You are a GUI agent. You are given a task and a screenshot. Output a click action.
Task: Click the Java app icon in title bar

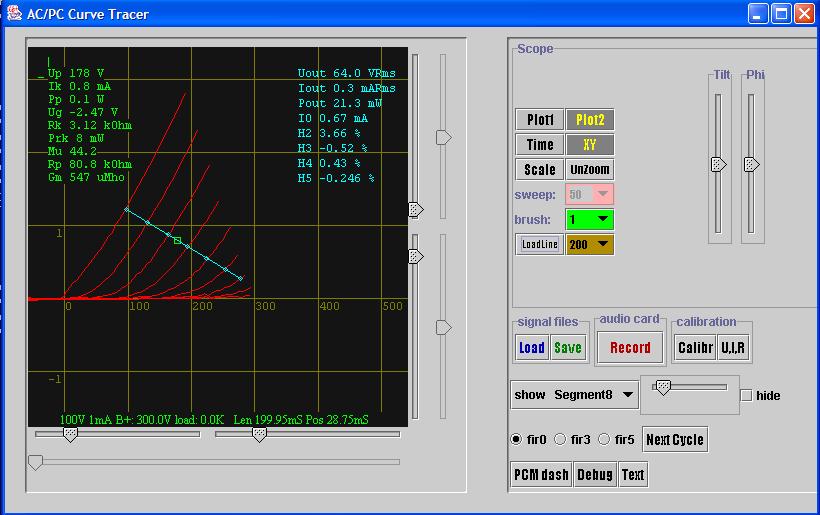[x=14, y=13]
